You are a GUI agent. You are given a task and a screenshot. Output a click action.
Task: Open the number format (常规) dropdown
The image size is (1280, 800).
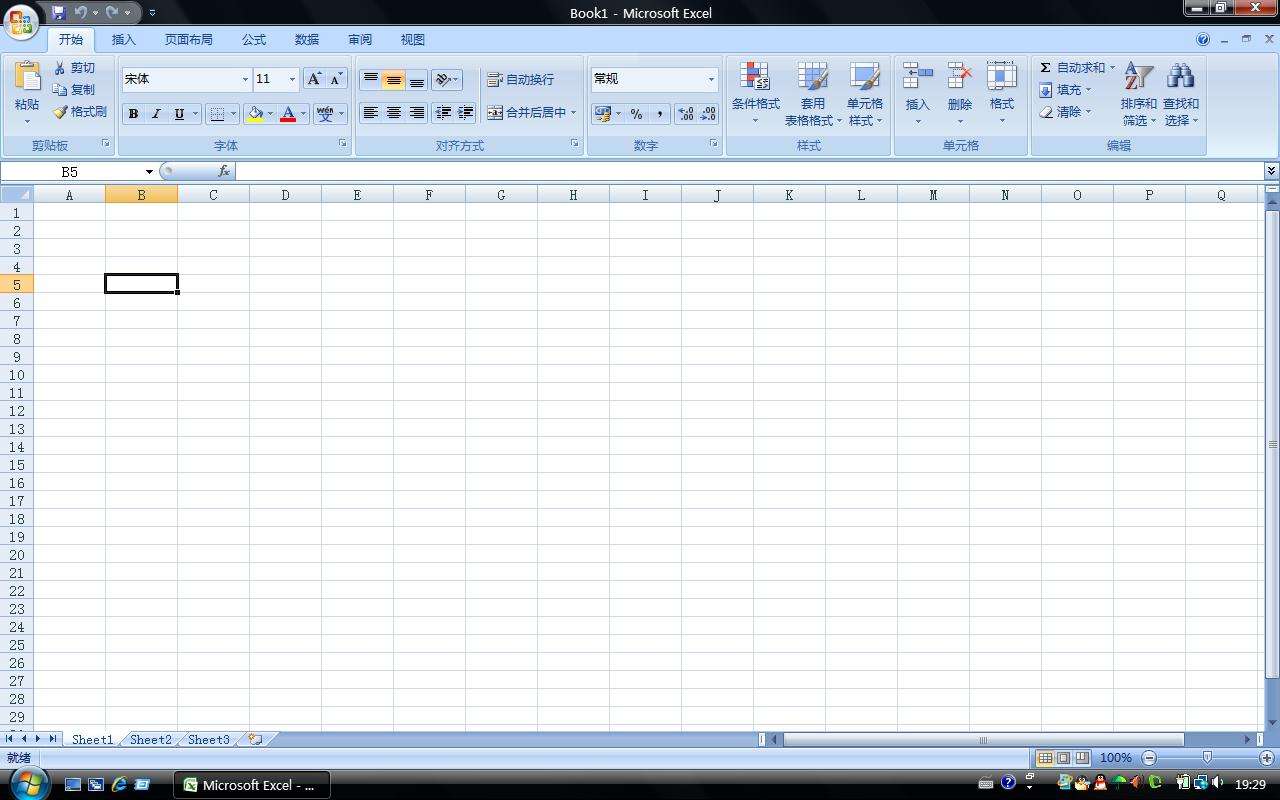(x=710, y=79)
